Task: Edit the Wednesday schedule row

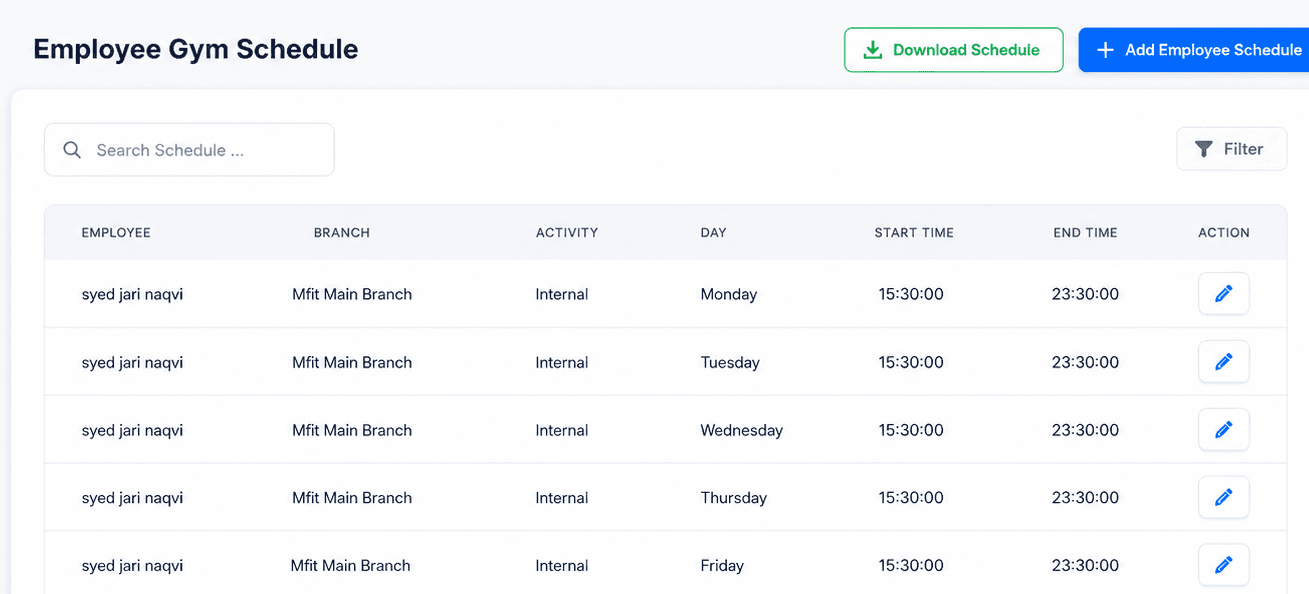Action: [x=1223, y=430]
